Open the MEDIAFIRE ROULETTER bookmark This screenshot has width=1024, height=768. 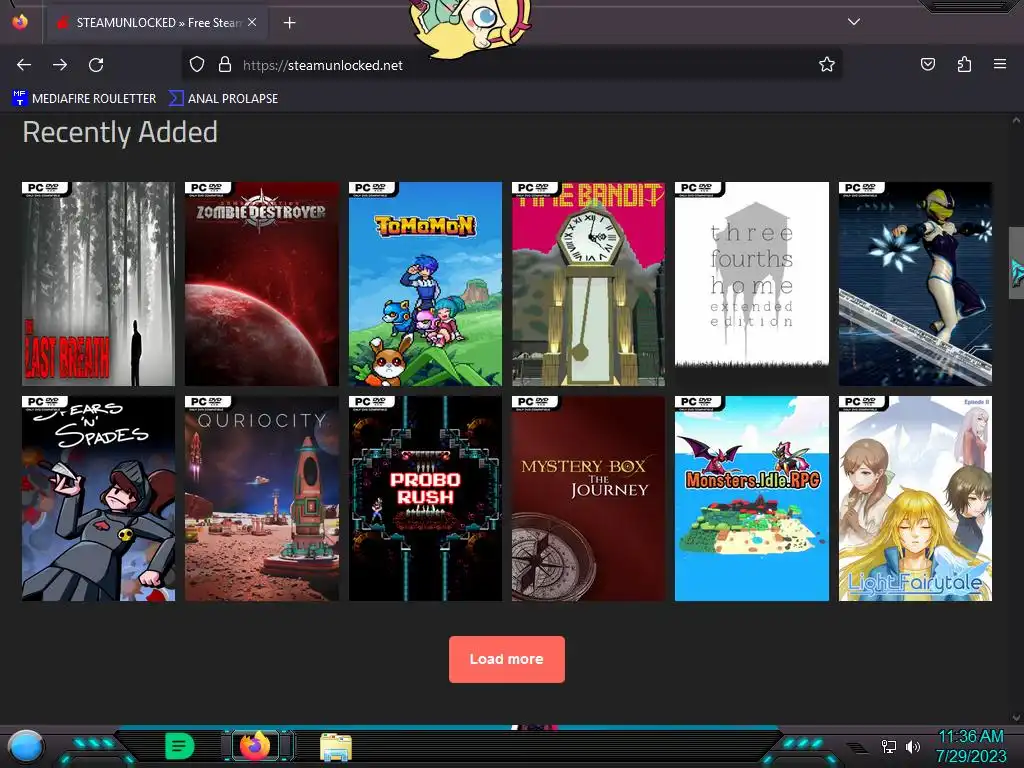tap(84, 99)
